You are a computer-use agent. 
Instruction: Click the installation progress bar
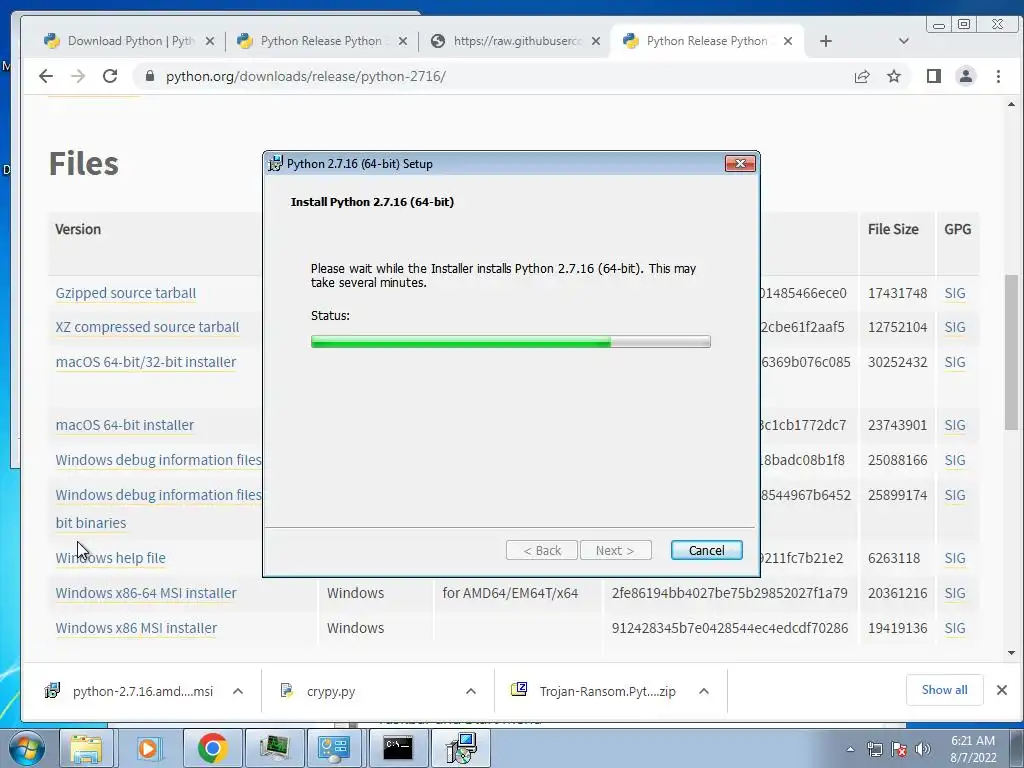[511, 342]
